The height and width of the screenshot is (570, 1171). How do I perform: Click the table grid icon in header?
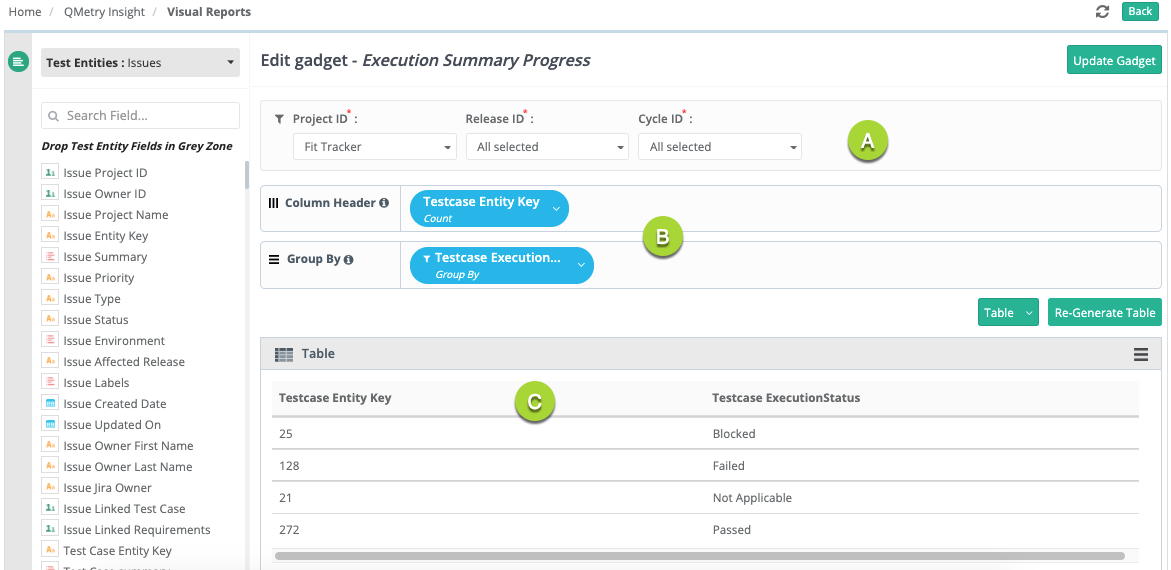tap(284, 354)
